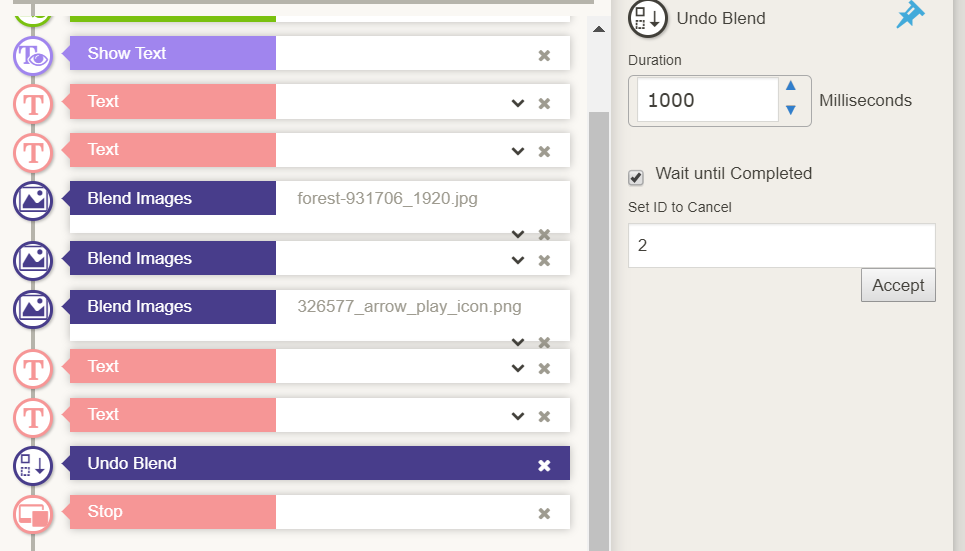Image resolution: width=965 pixels, height=551 pixels.
Task: Expand the 326577_arrow_play_icon.png Blend Images row
Action: click(x=518, y=342)
